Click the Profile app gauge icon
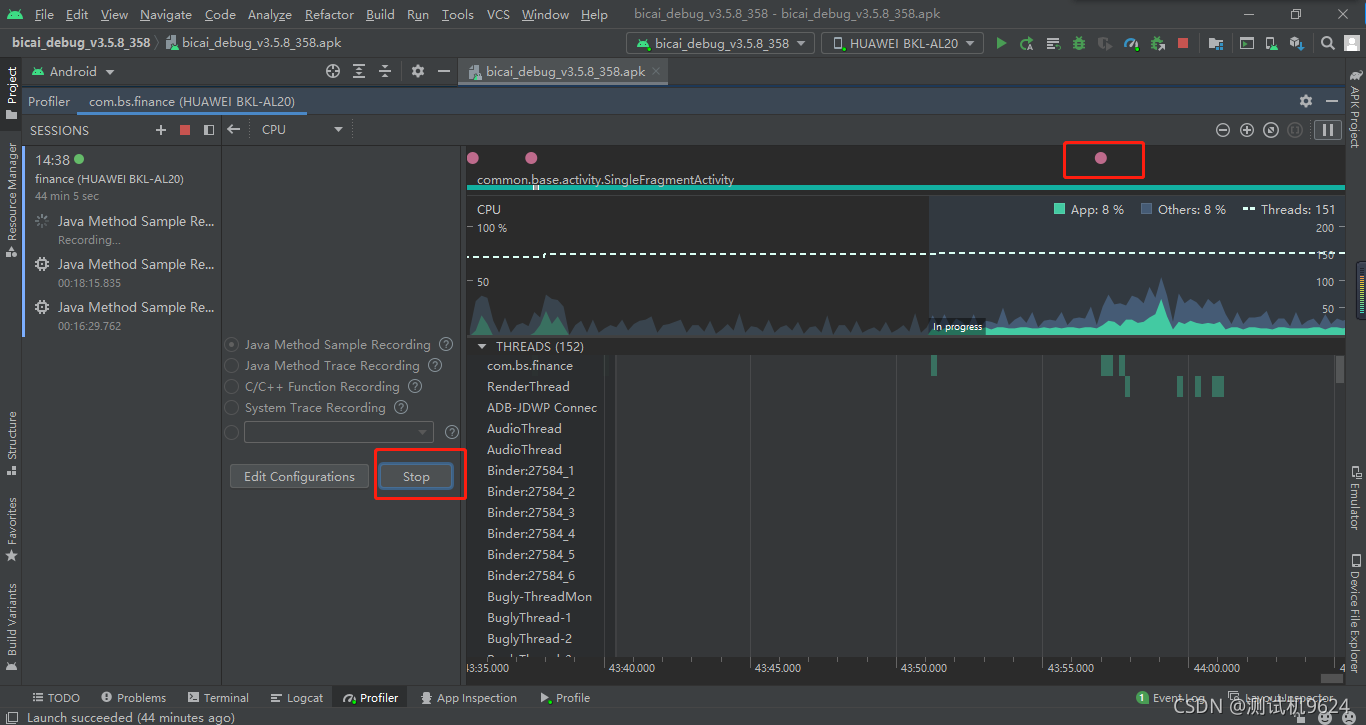The height and width of the screenshot is (725, 1366). (x=1131, y=43)
